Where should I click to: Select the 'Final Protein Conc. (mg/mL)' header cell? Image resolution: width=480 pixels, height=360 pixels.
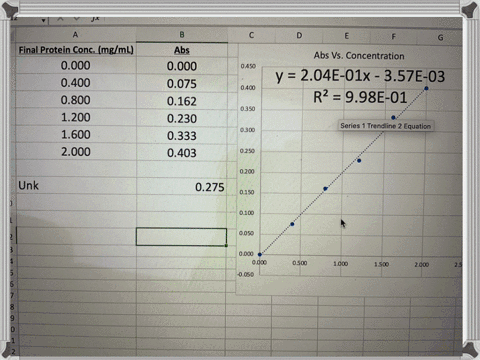tap(76, 50)
